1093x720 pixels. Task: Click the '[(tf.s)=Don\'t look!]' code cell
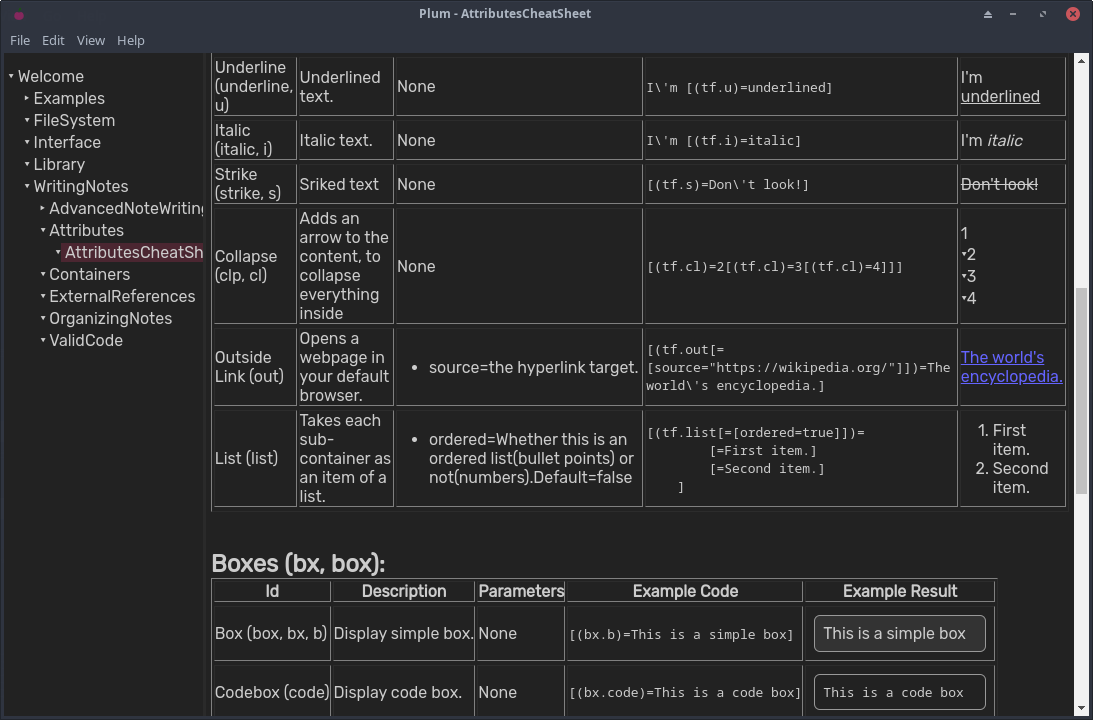click(801, 184)
